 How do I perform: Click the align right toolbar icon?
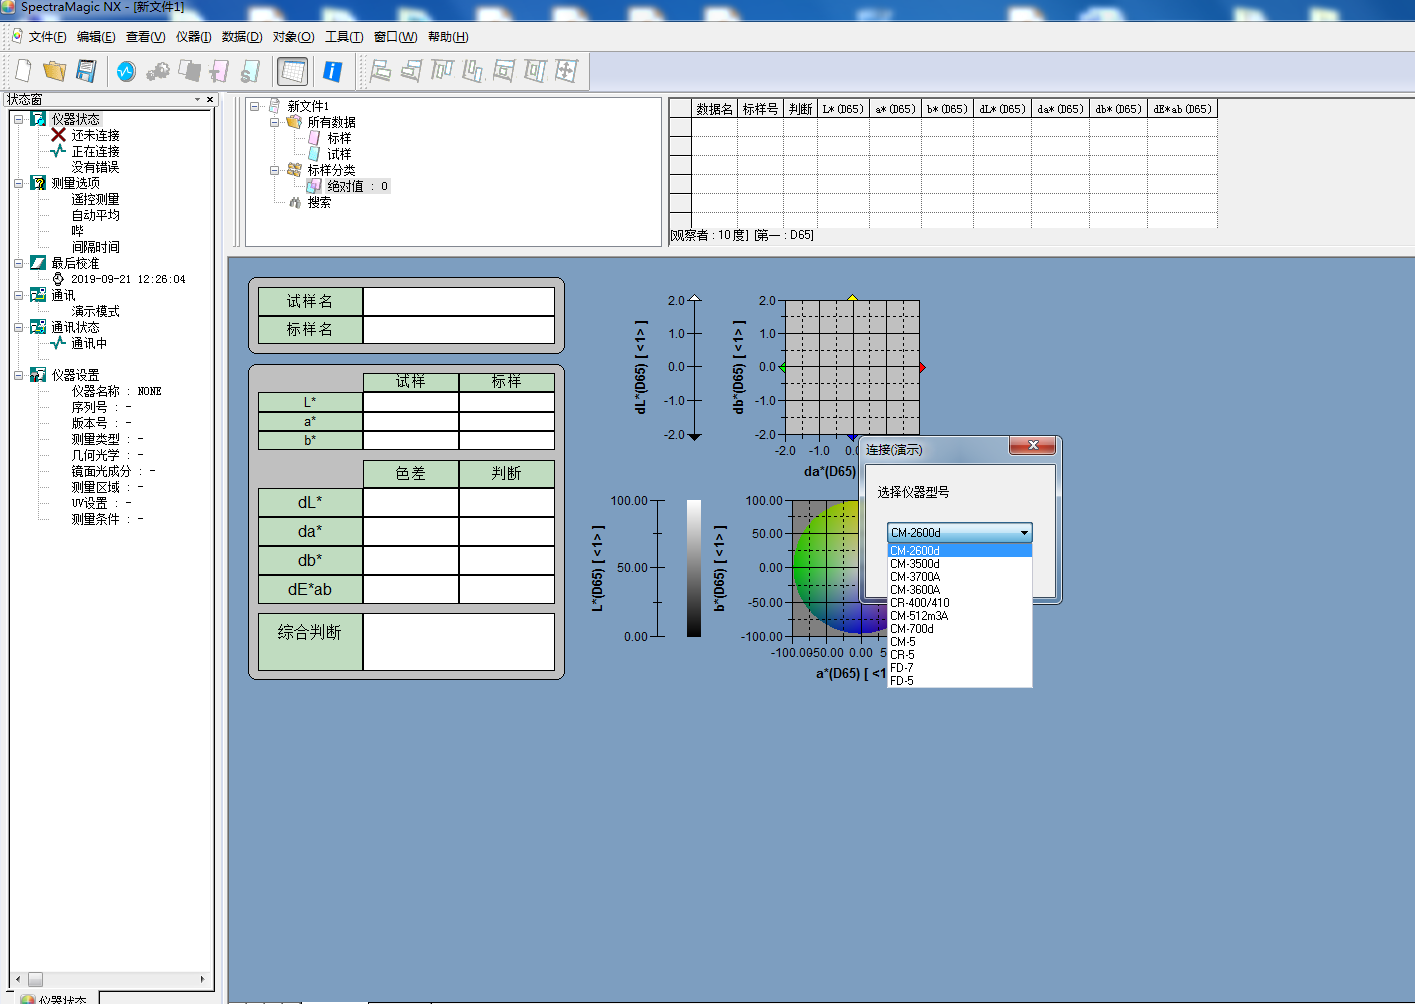(411, 71)
